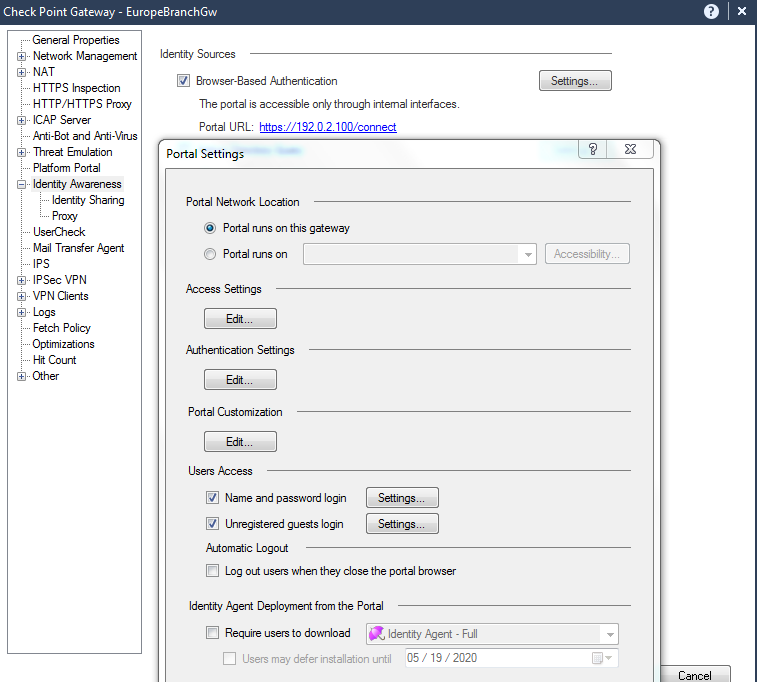The image size is (757, 682).
Task: Expand the VPN Clients node
Action: pos(21,296)
